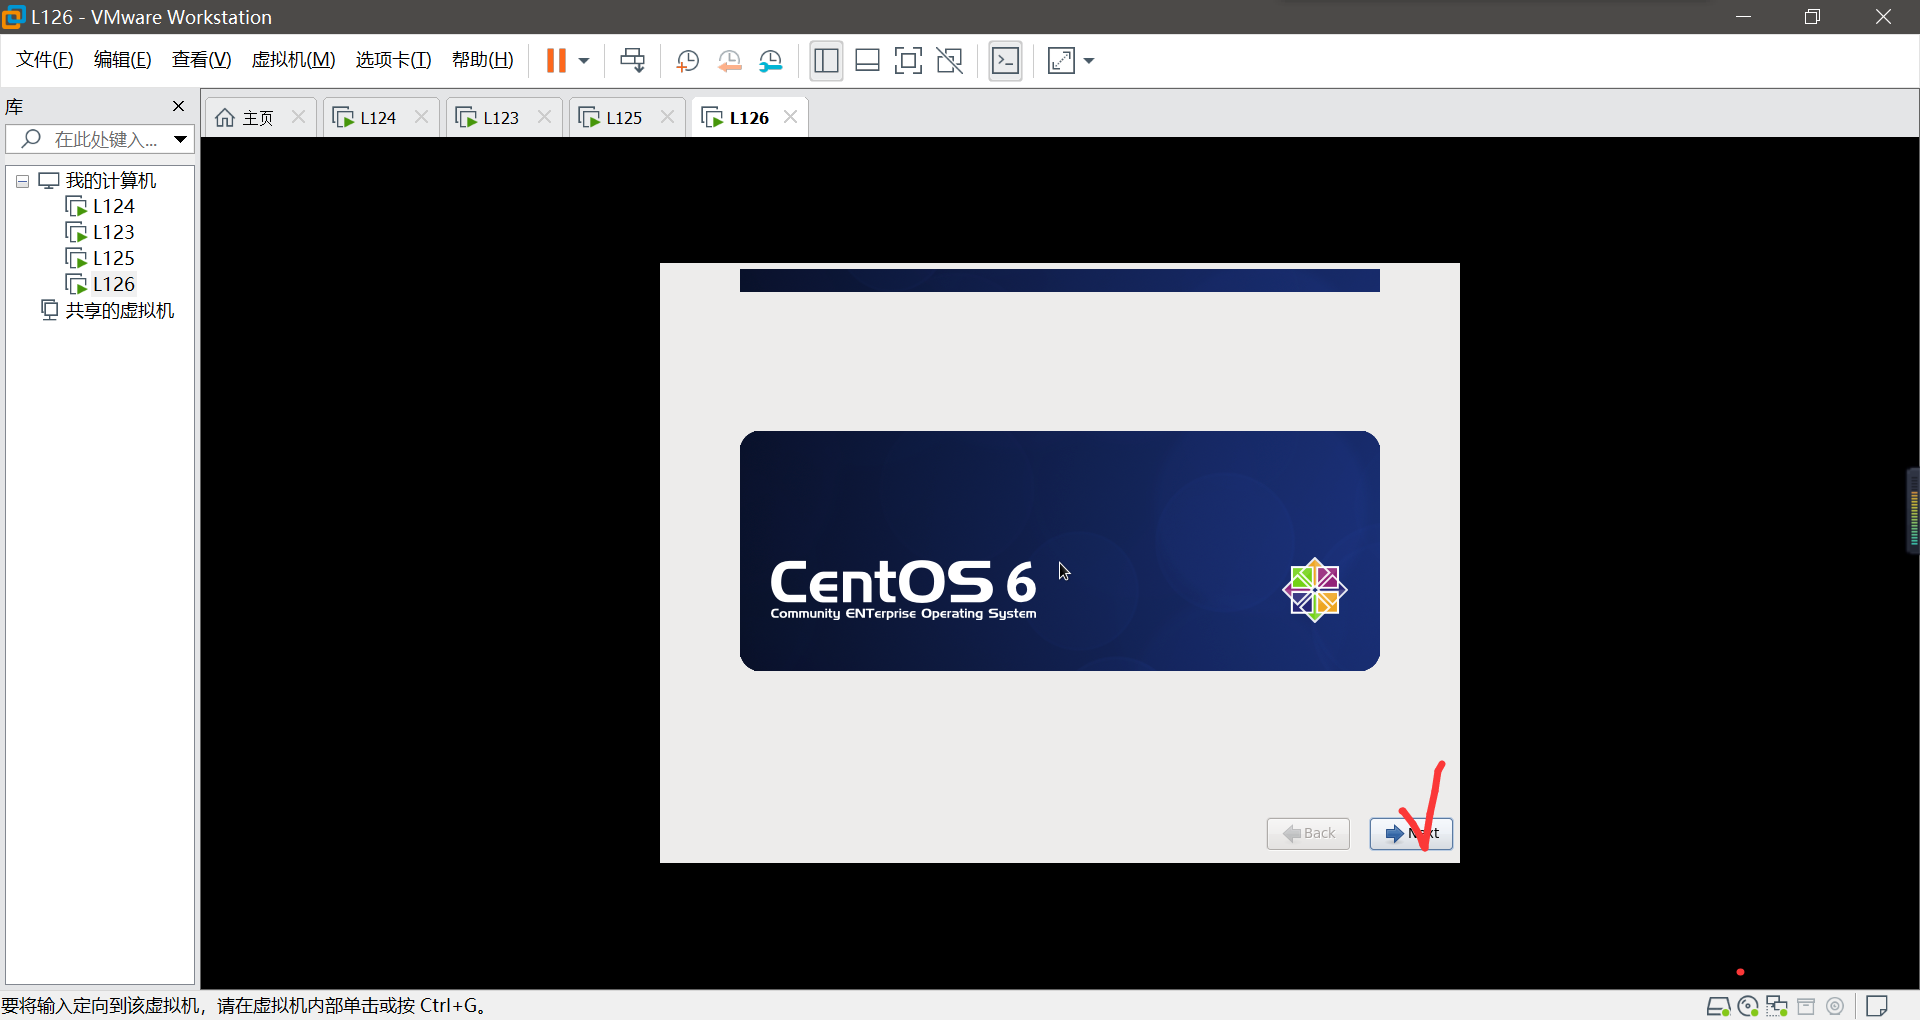Click the printer status icon
The height and width of the screenshot is (1020, 1920).
1806,1006
